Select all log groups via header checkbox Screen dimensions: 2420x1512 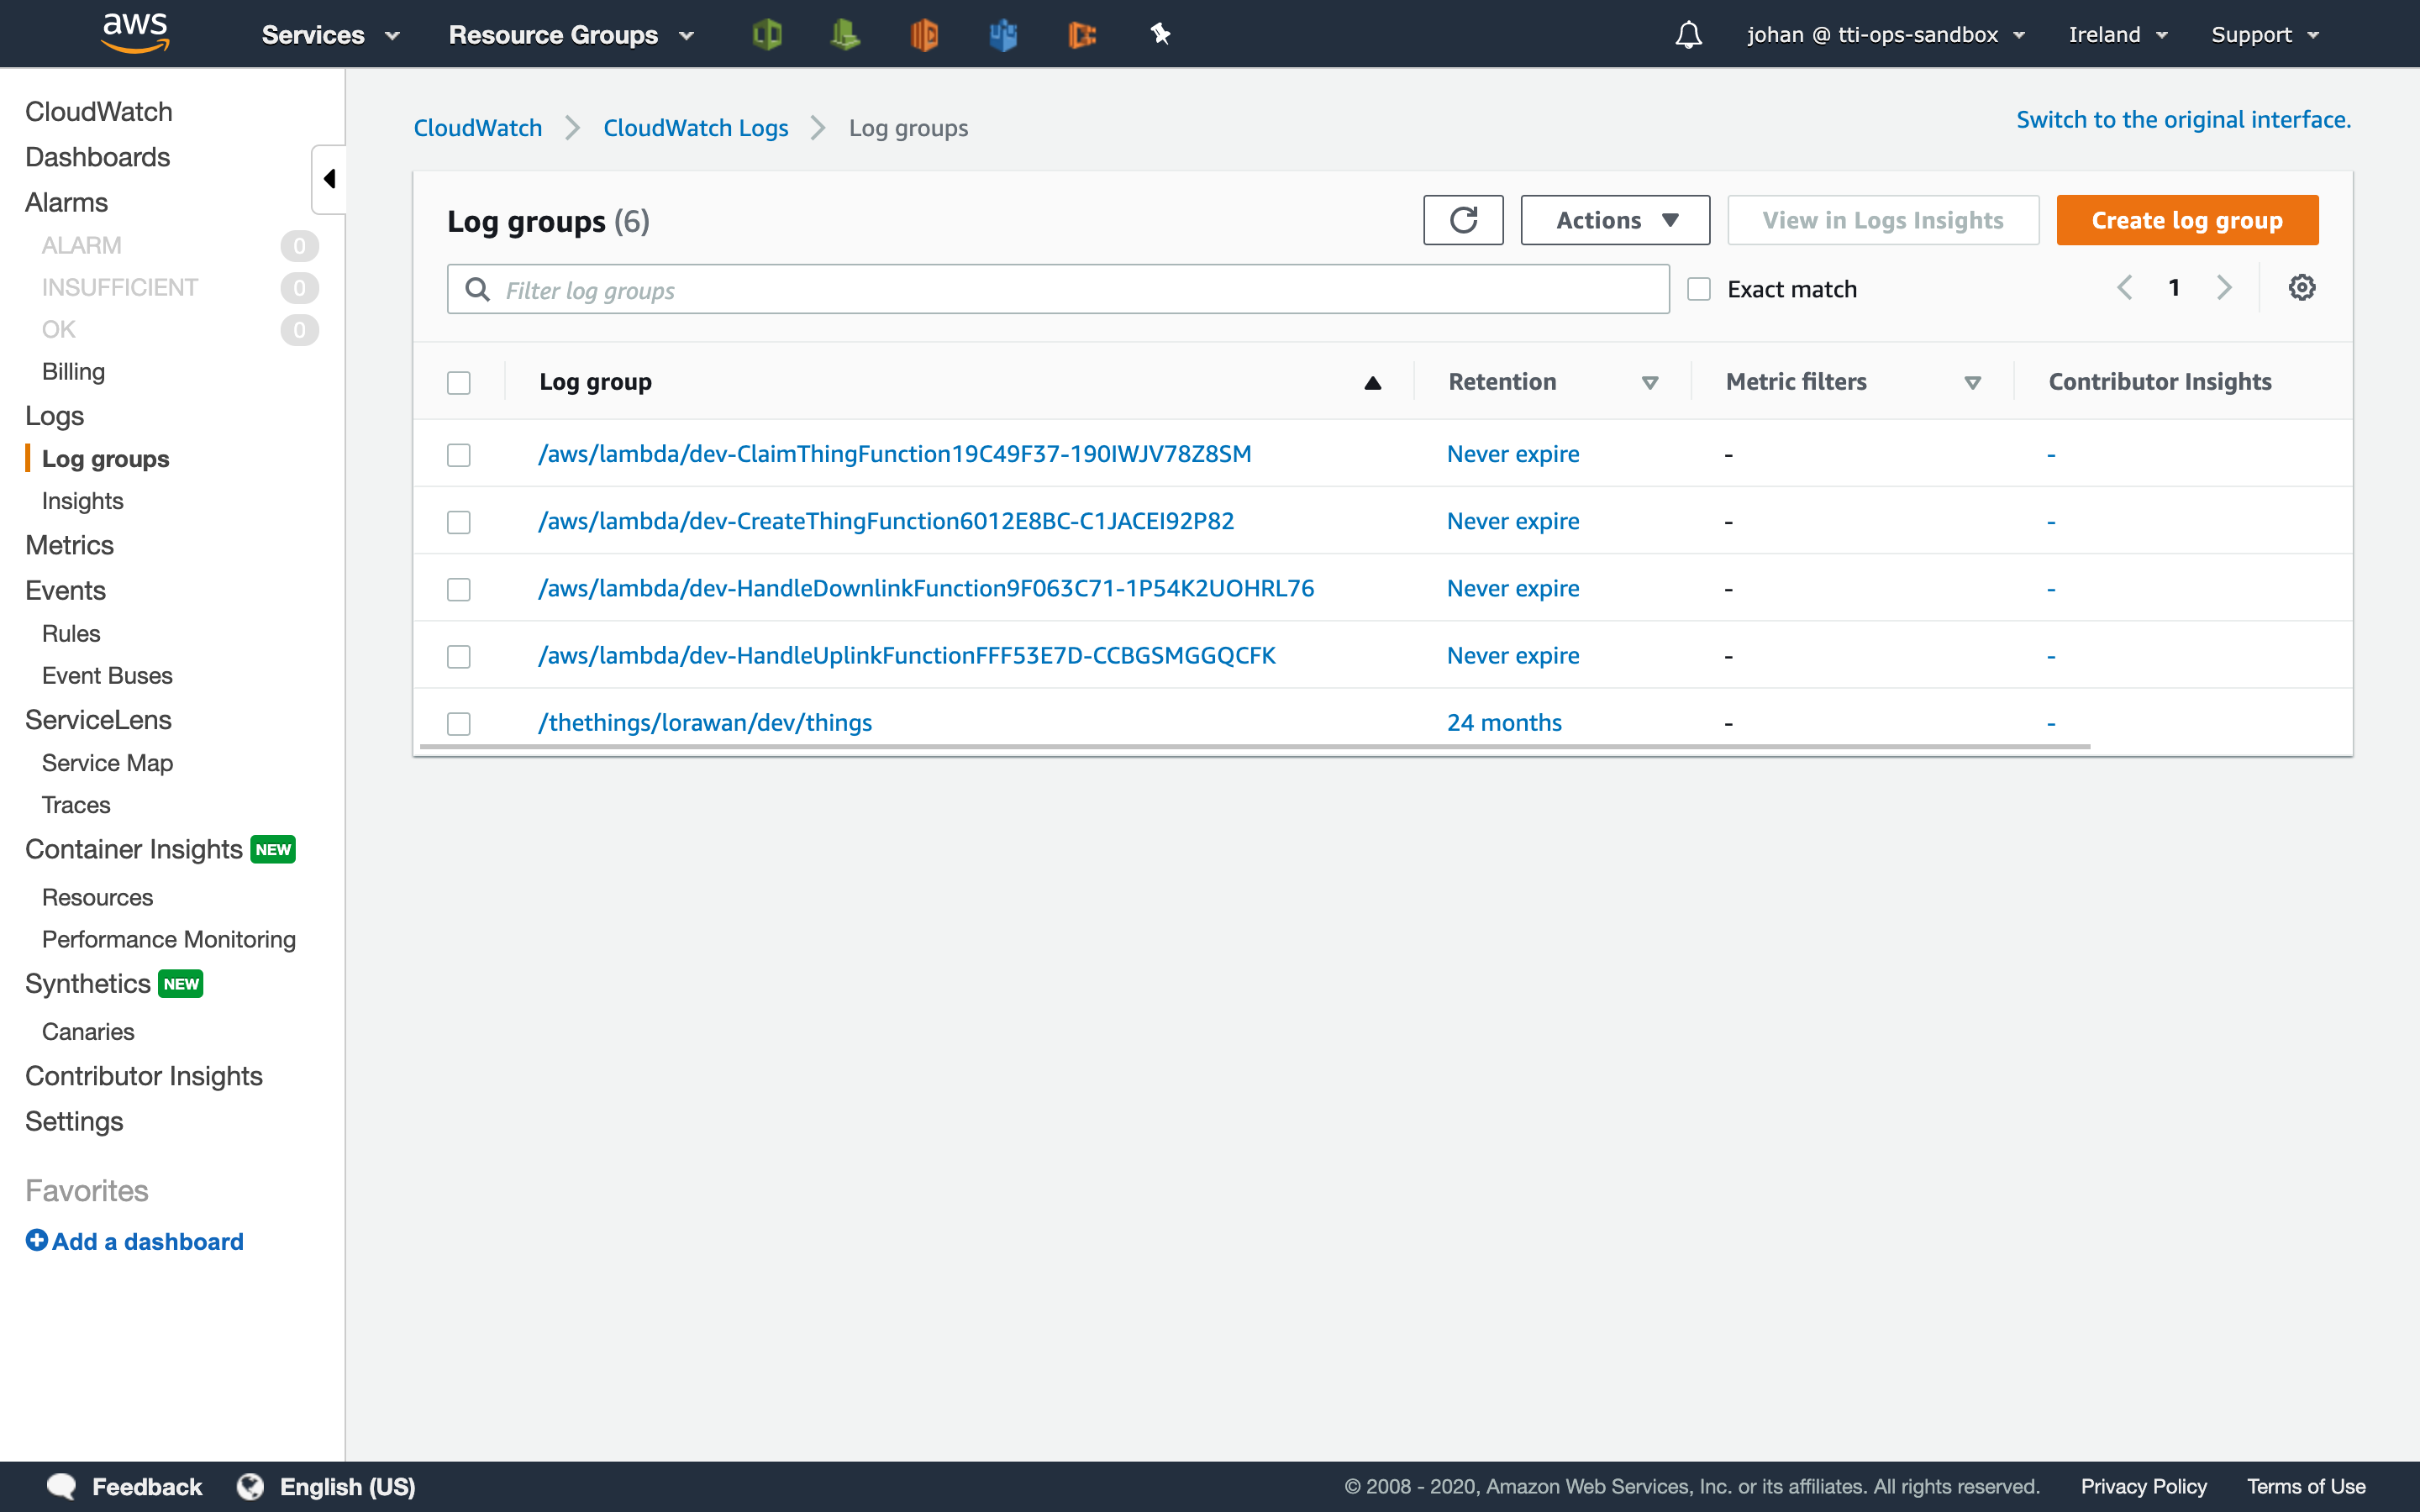[x=459, y=382]
